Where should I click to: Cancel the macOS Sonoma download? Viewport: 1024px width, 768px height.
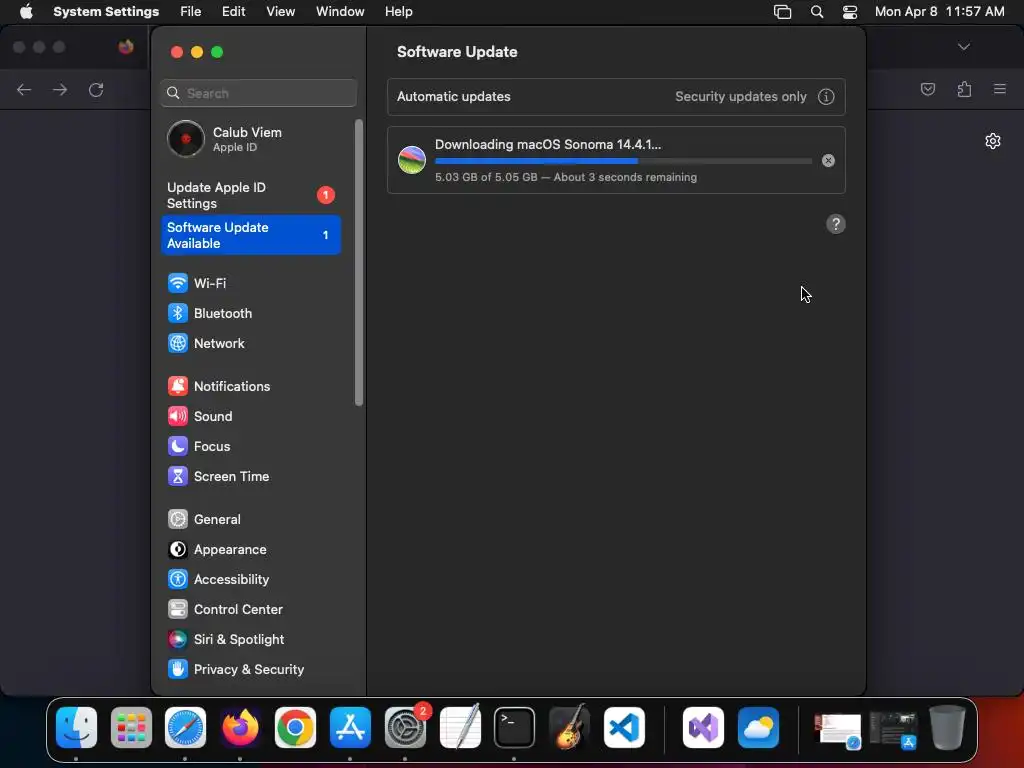828,161
